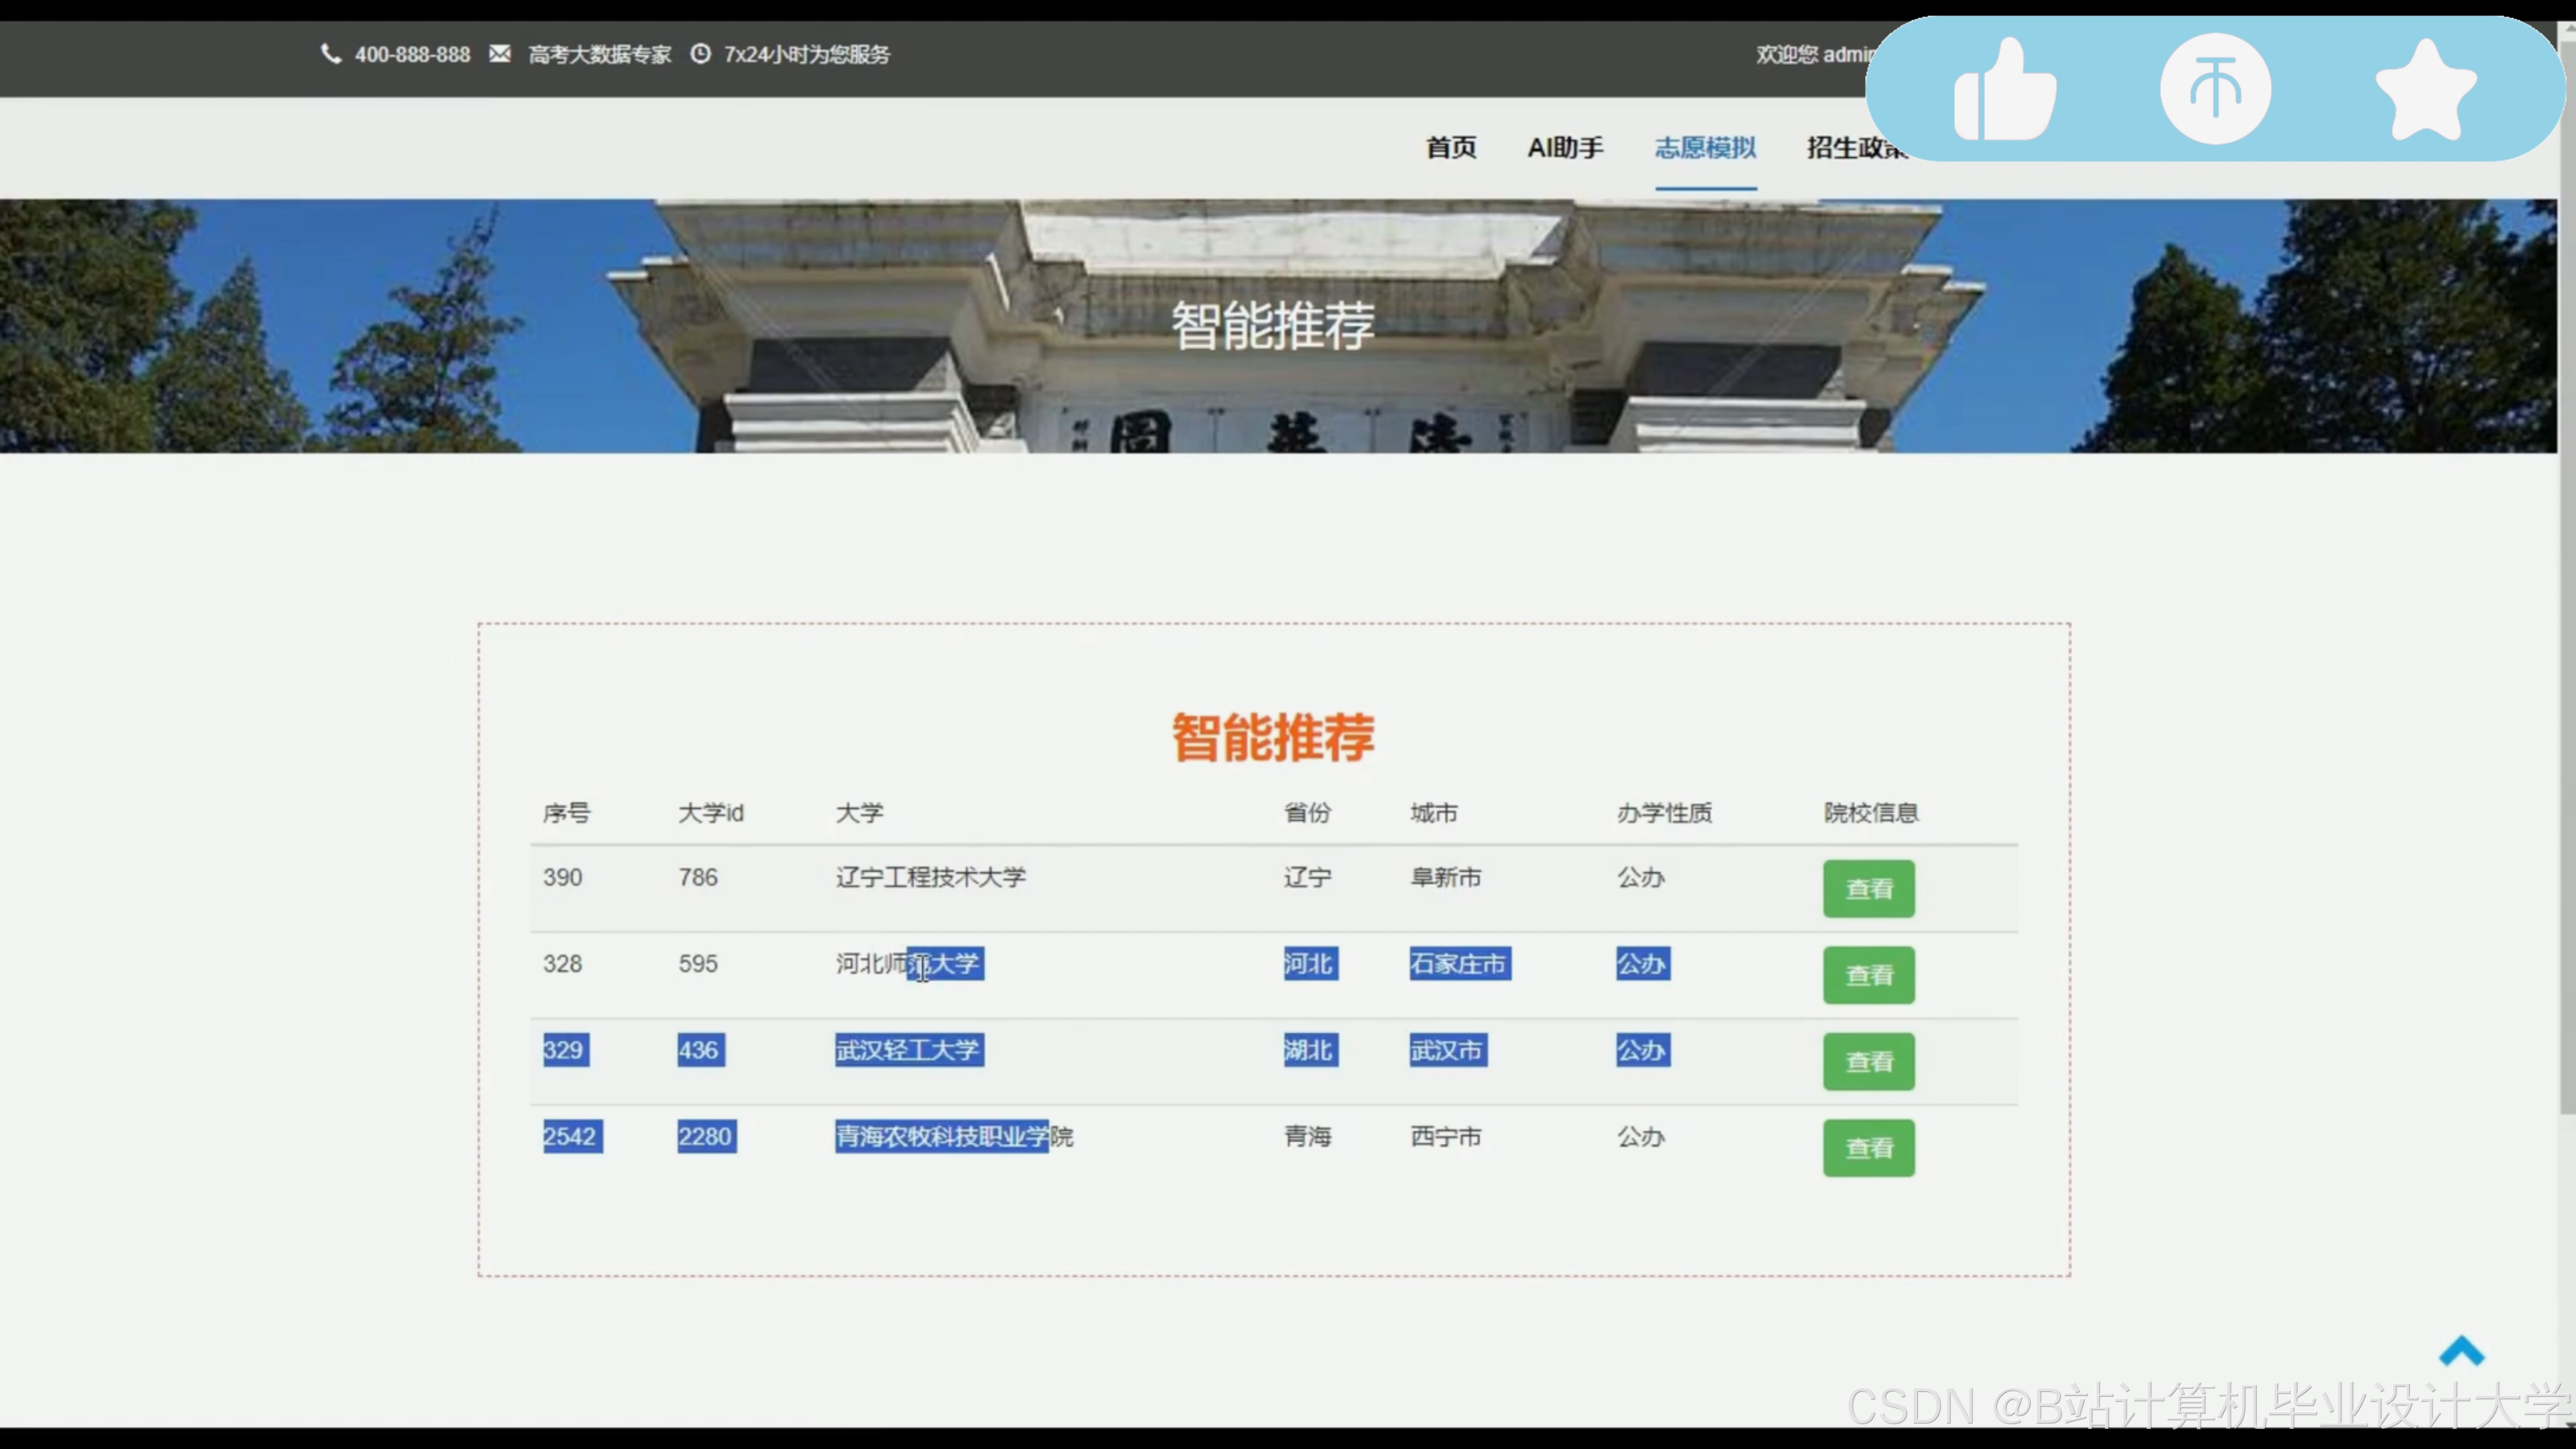2576x1449 pixels.
Task: Open 首页 navigation tab
Action: pyautogui.click(x=1450, y=148)
